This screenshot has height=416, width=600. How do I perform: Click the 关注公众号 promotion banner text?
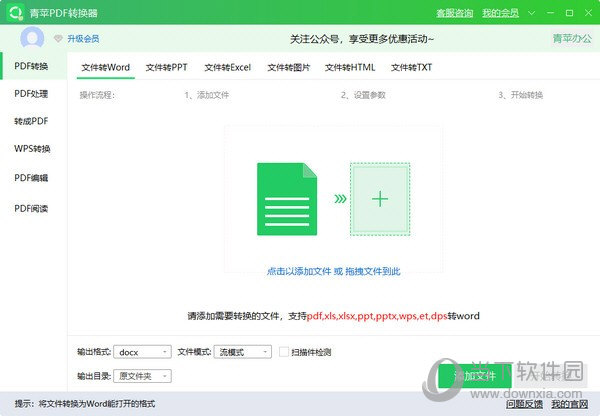(x=362, y=39)
